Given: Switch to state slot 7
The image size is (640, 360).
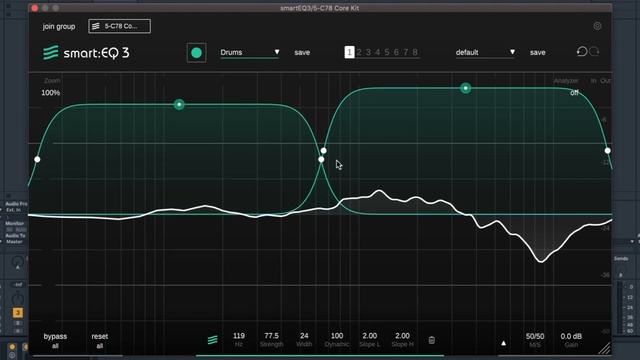Looking at the screenshot, I should (406, 52).
